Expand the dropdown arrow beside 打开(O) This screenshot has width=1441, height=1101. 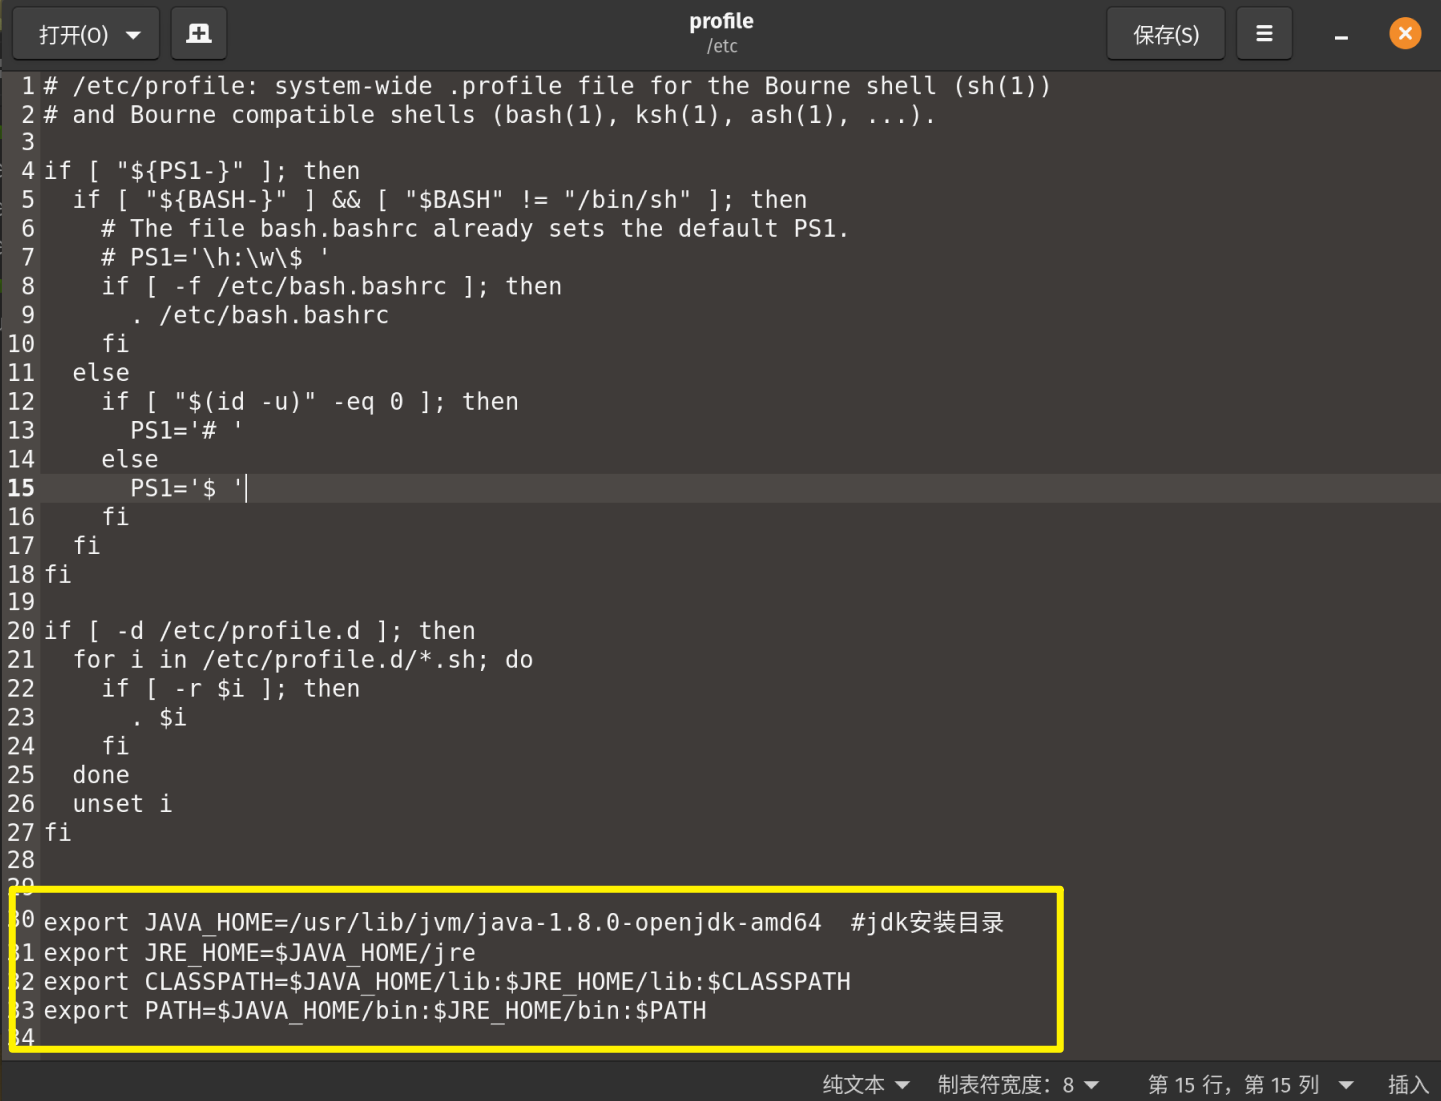(131, 33)
